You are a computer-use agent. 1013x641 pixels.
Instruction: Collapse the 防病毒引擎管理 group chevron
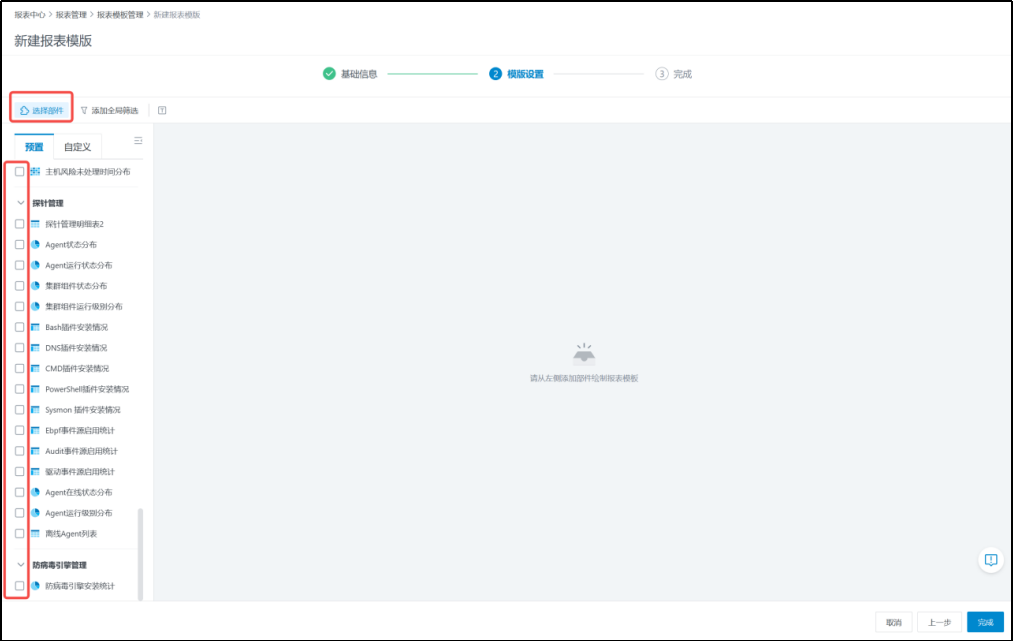[x=21, y=565]
